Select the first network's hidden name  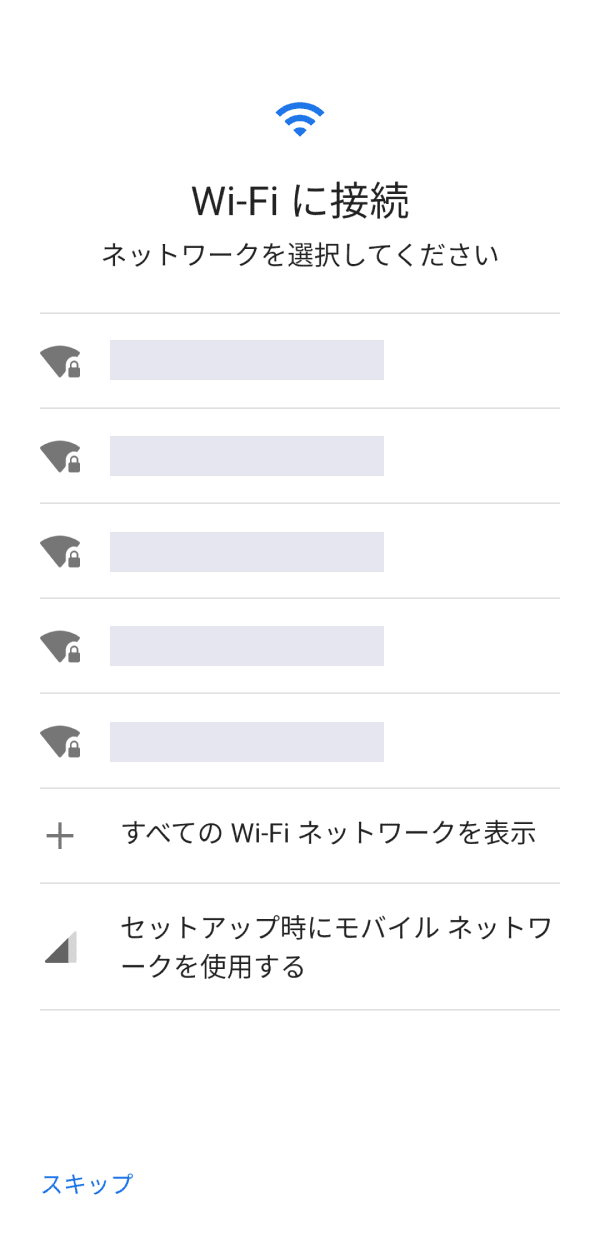click(x=247, y=360)
